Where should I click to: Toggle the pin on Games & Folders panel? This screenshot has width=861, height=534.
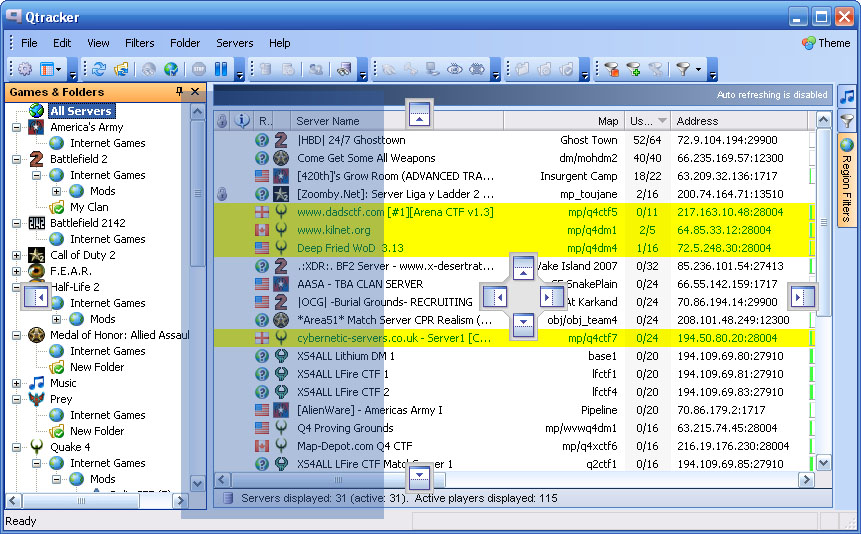179,91
